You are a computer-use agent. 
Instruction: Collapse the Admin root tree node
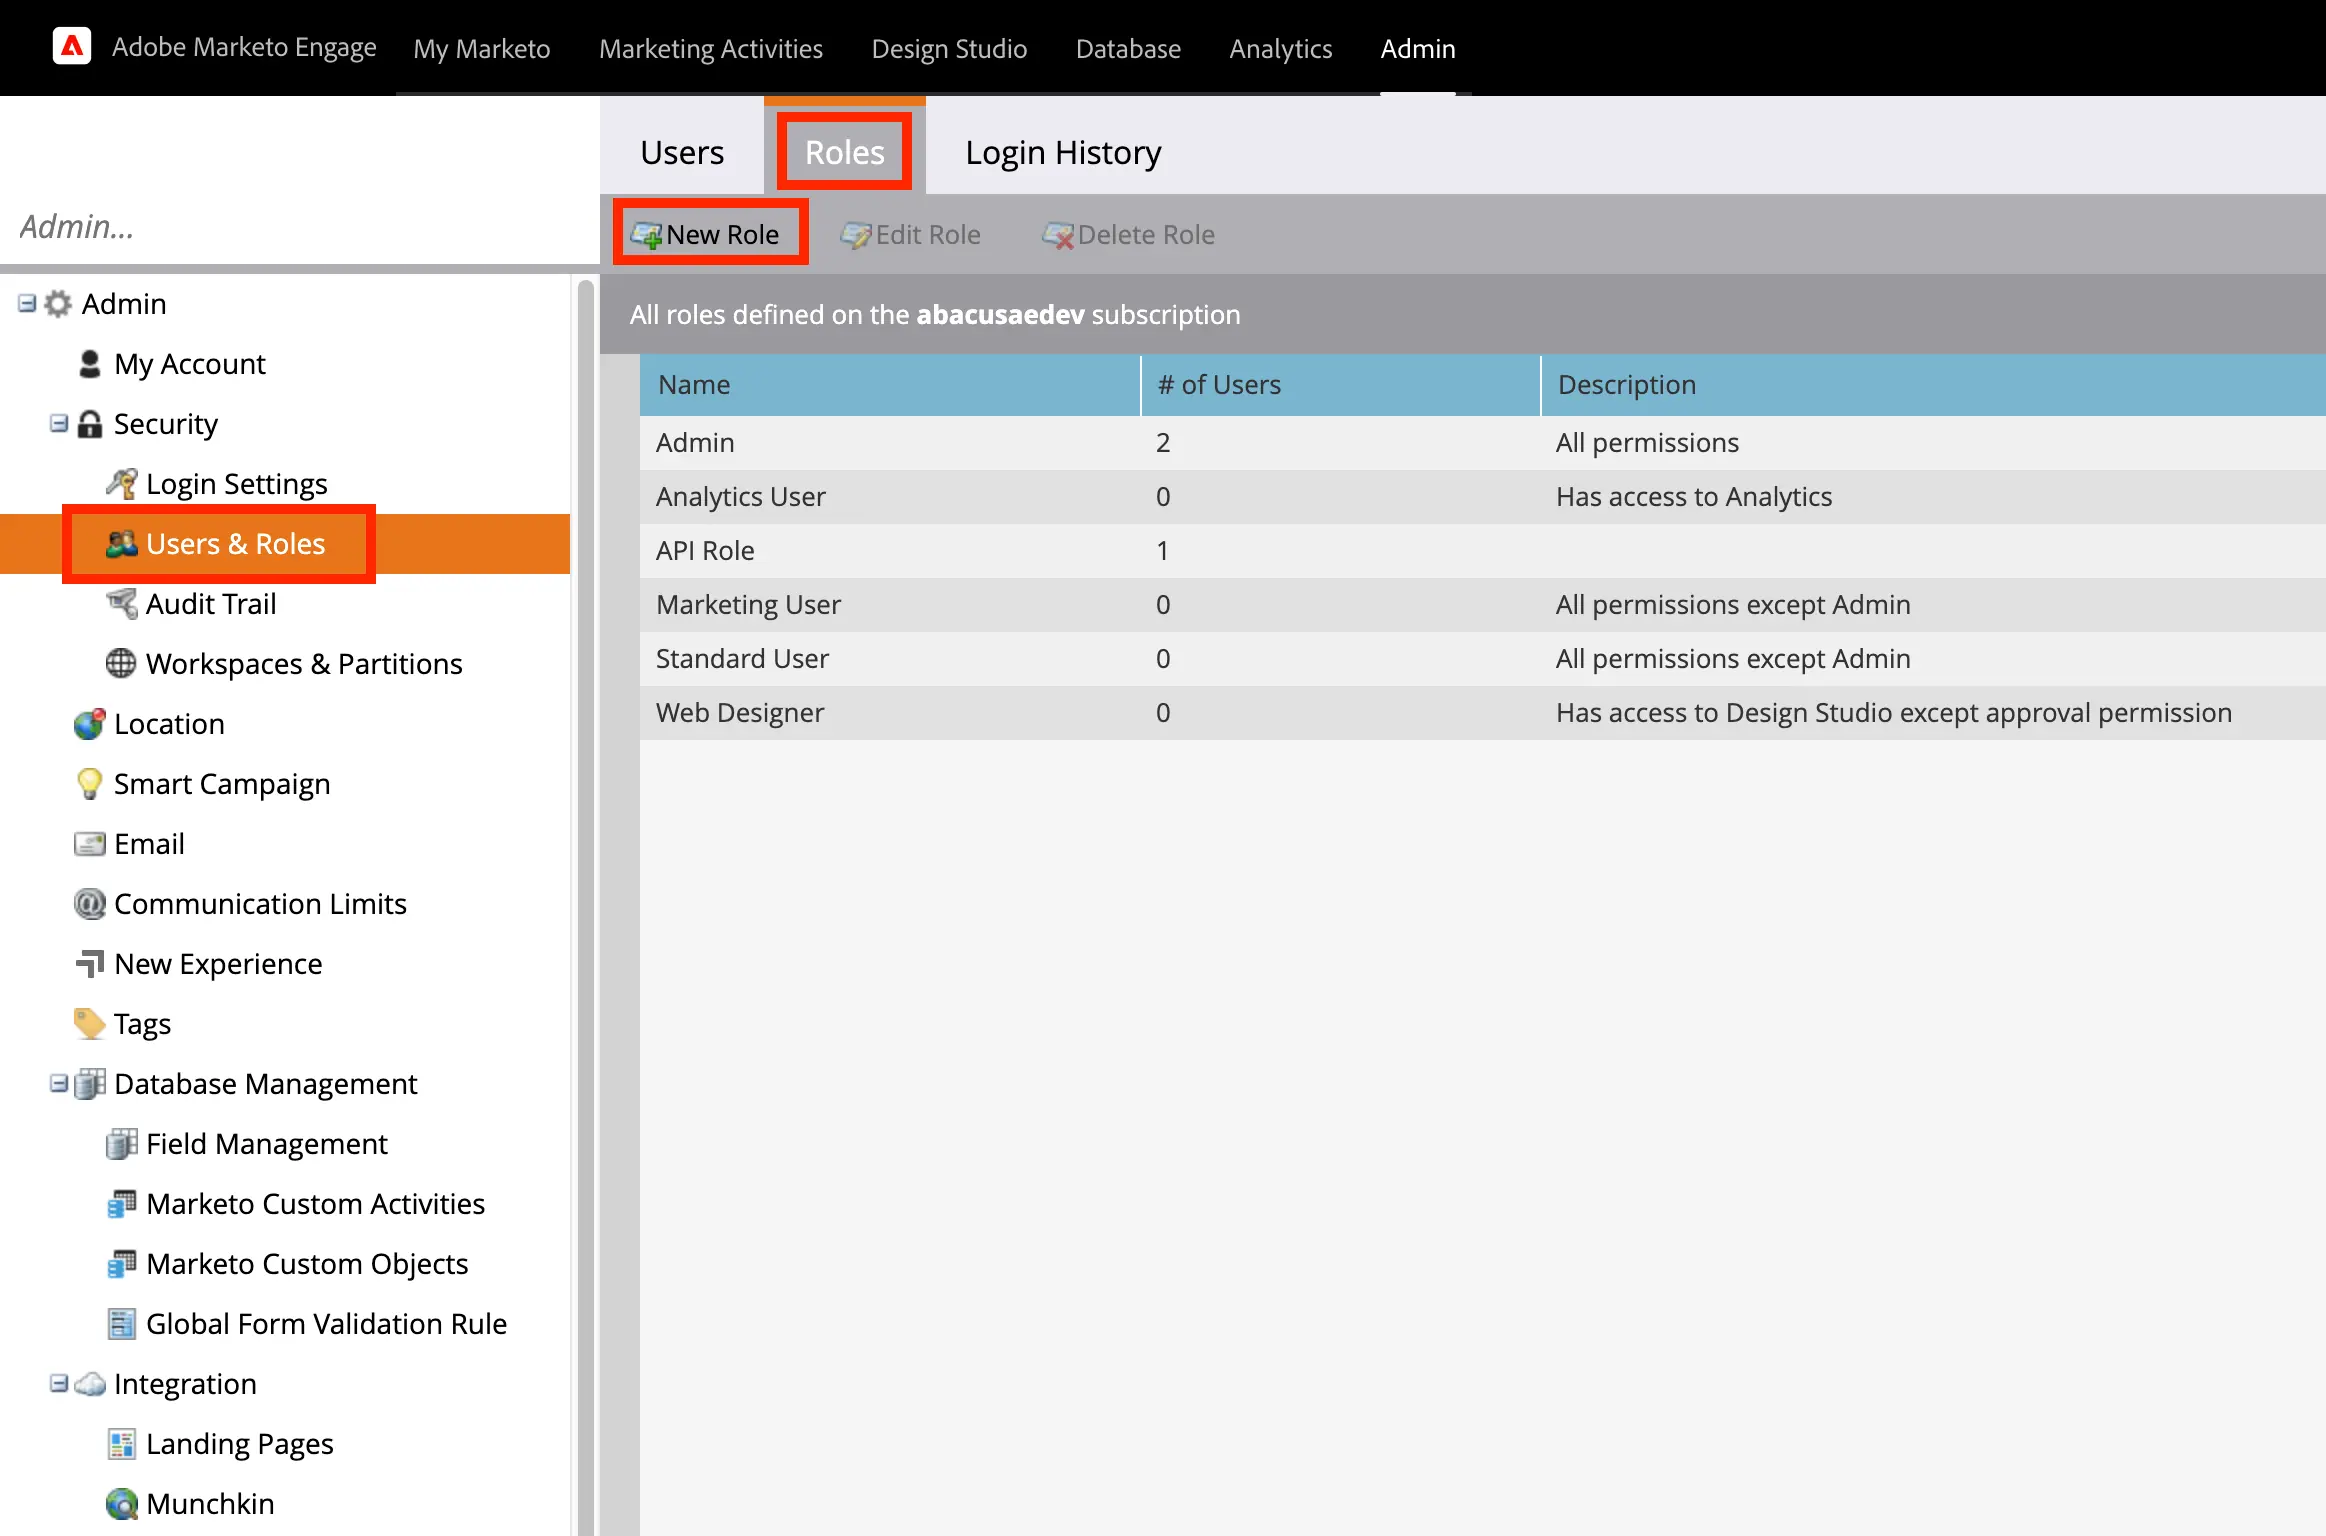[x=27, y=303]
